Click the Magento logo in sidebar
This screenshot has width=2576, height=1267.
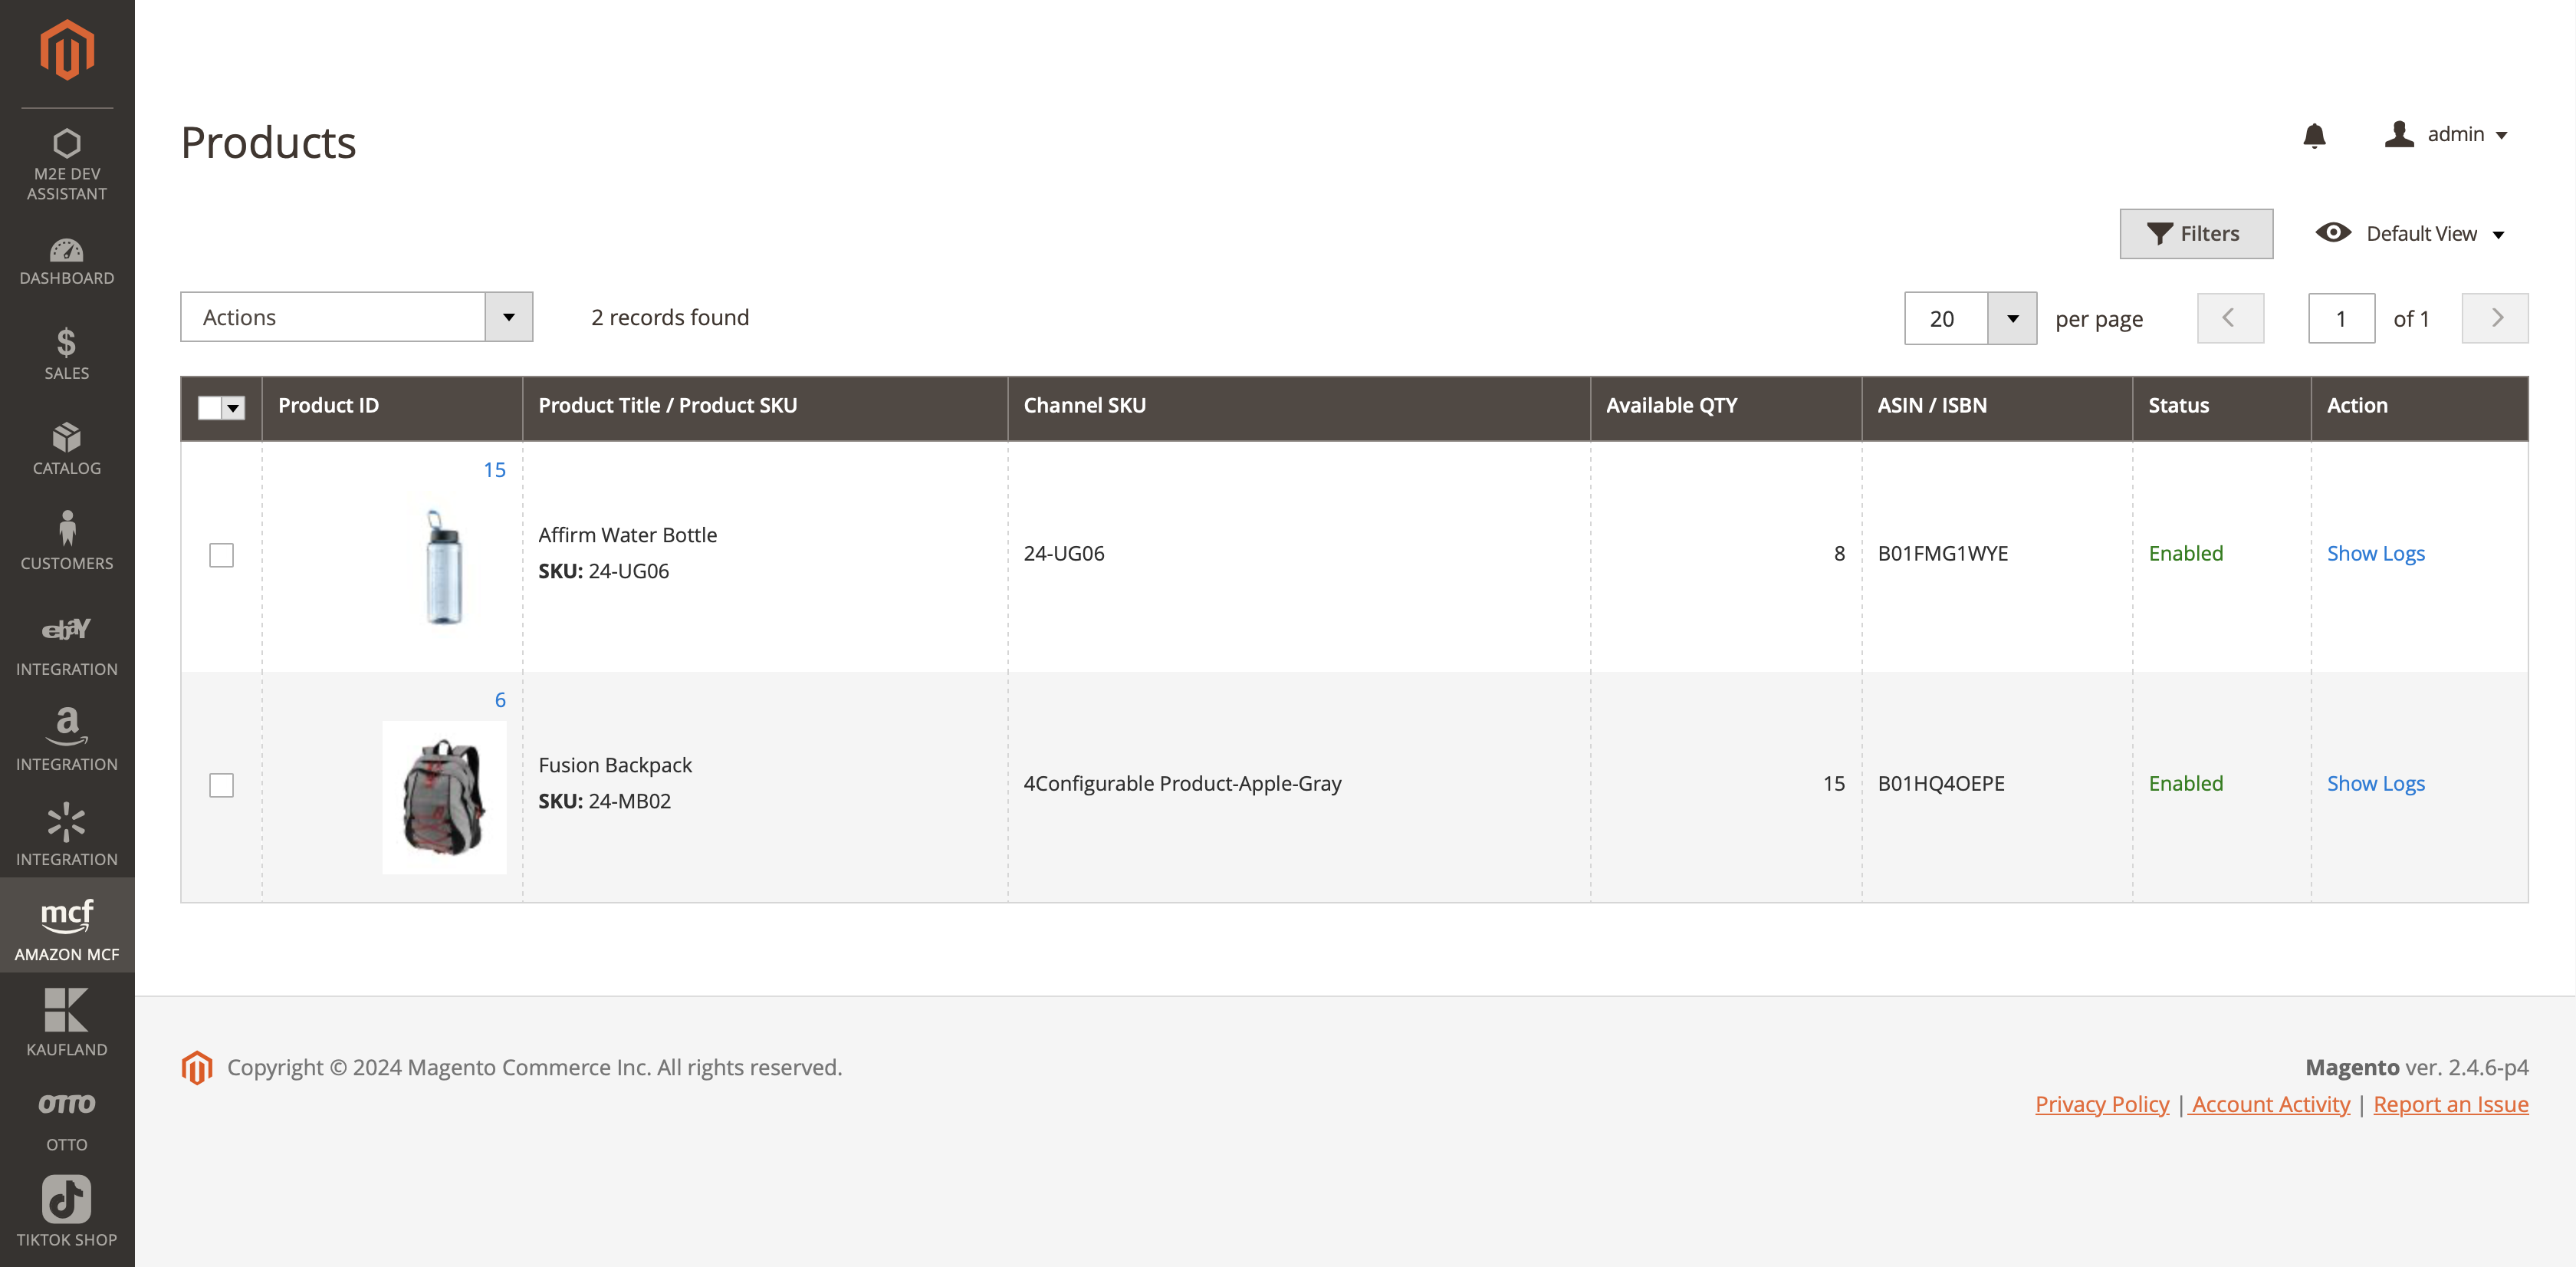[67, 50]
